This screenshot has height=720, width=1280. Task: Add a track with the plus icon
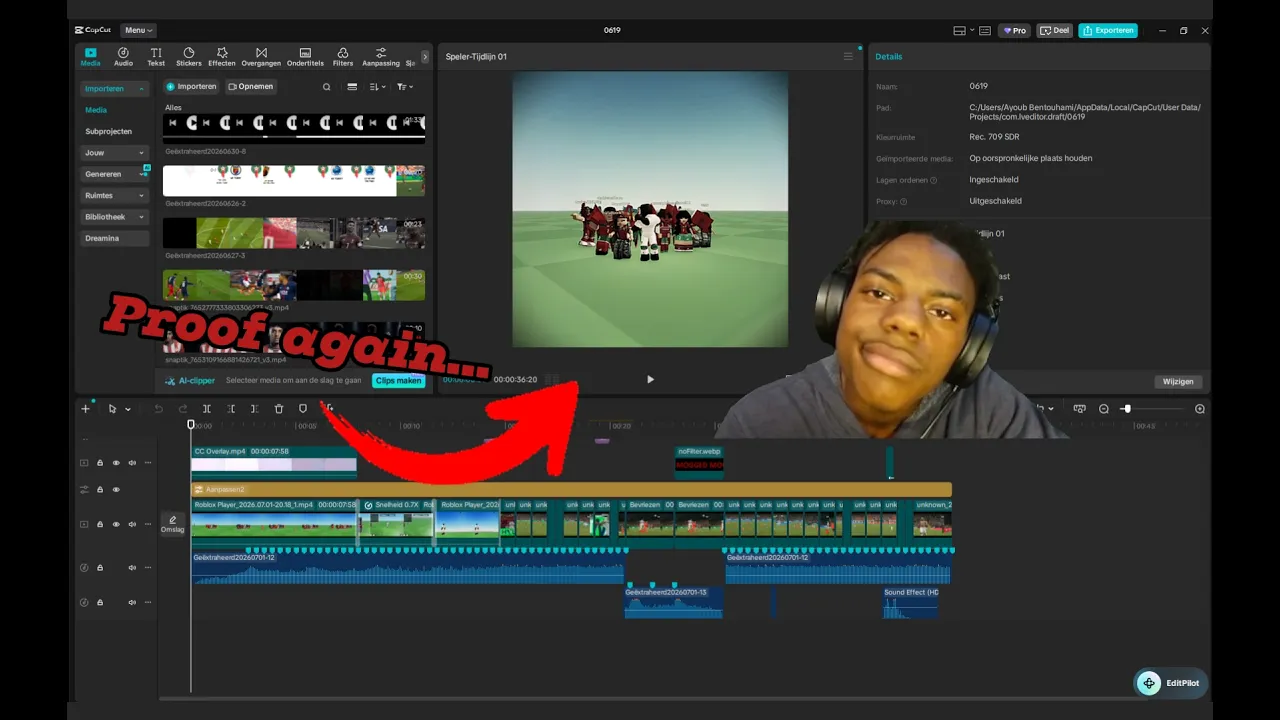pos(85,409)
